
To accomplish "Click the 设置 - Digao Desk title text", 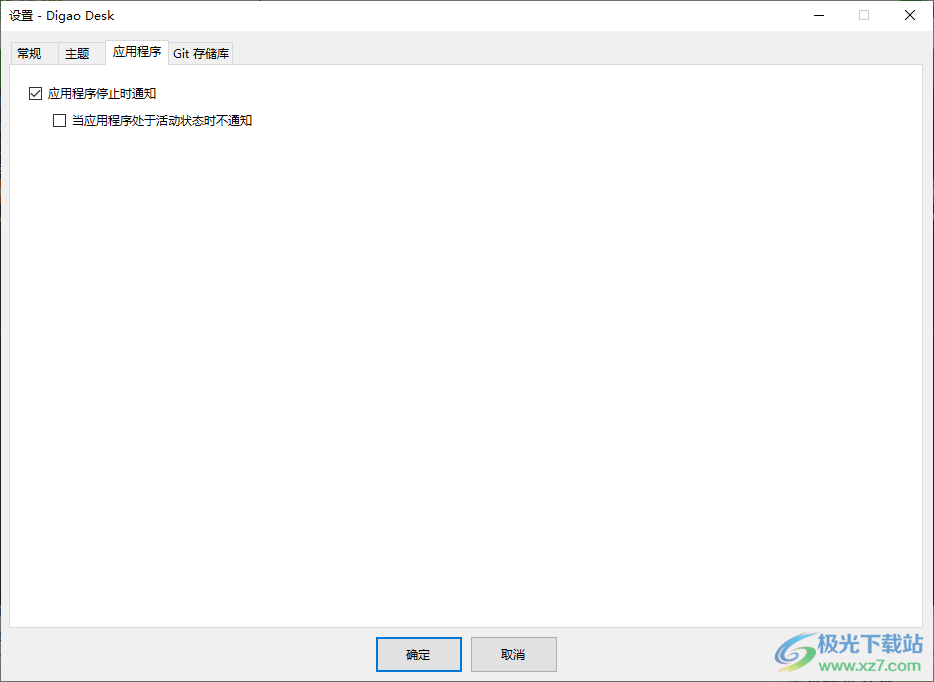I will [x=62, y=15].
